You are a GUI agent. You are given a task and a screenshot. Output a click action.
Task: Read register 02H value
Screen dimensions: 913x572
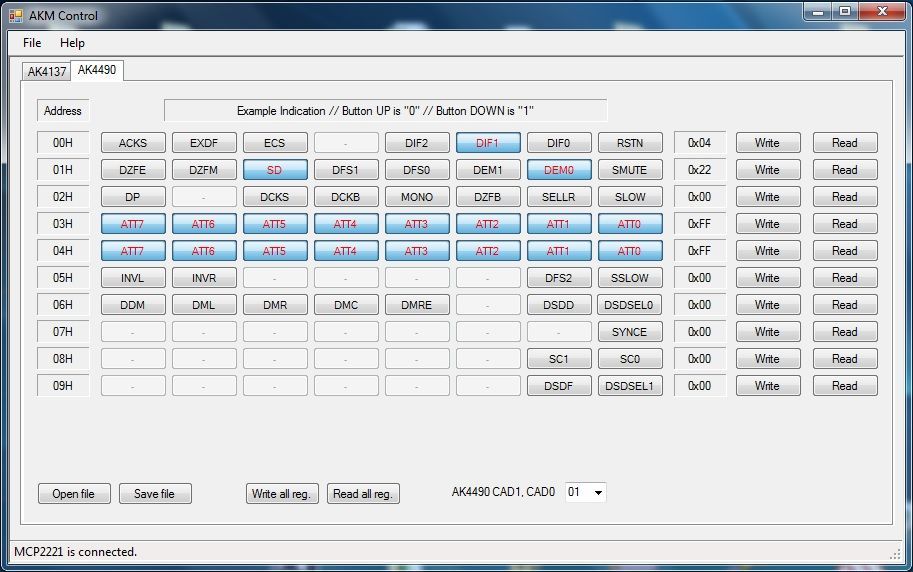(x=845, y=197)
